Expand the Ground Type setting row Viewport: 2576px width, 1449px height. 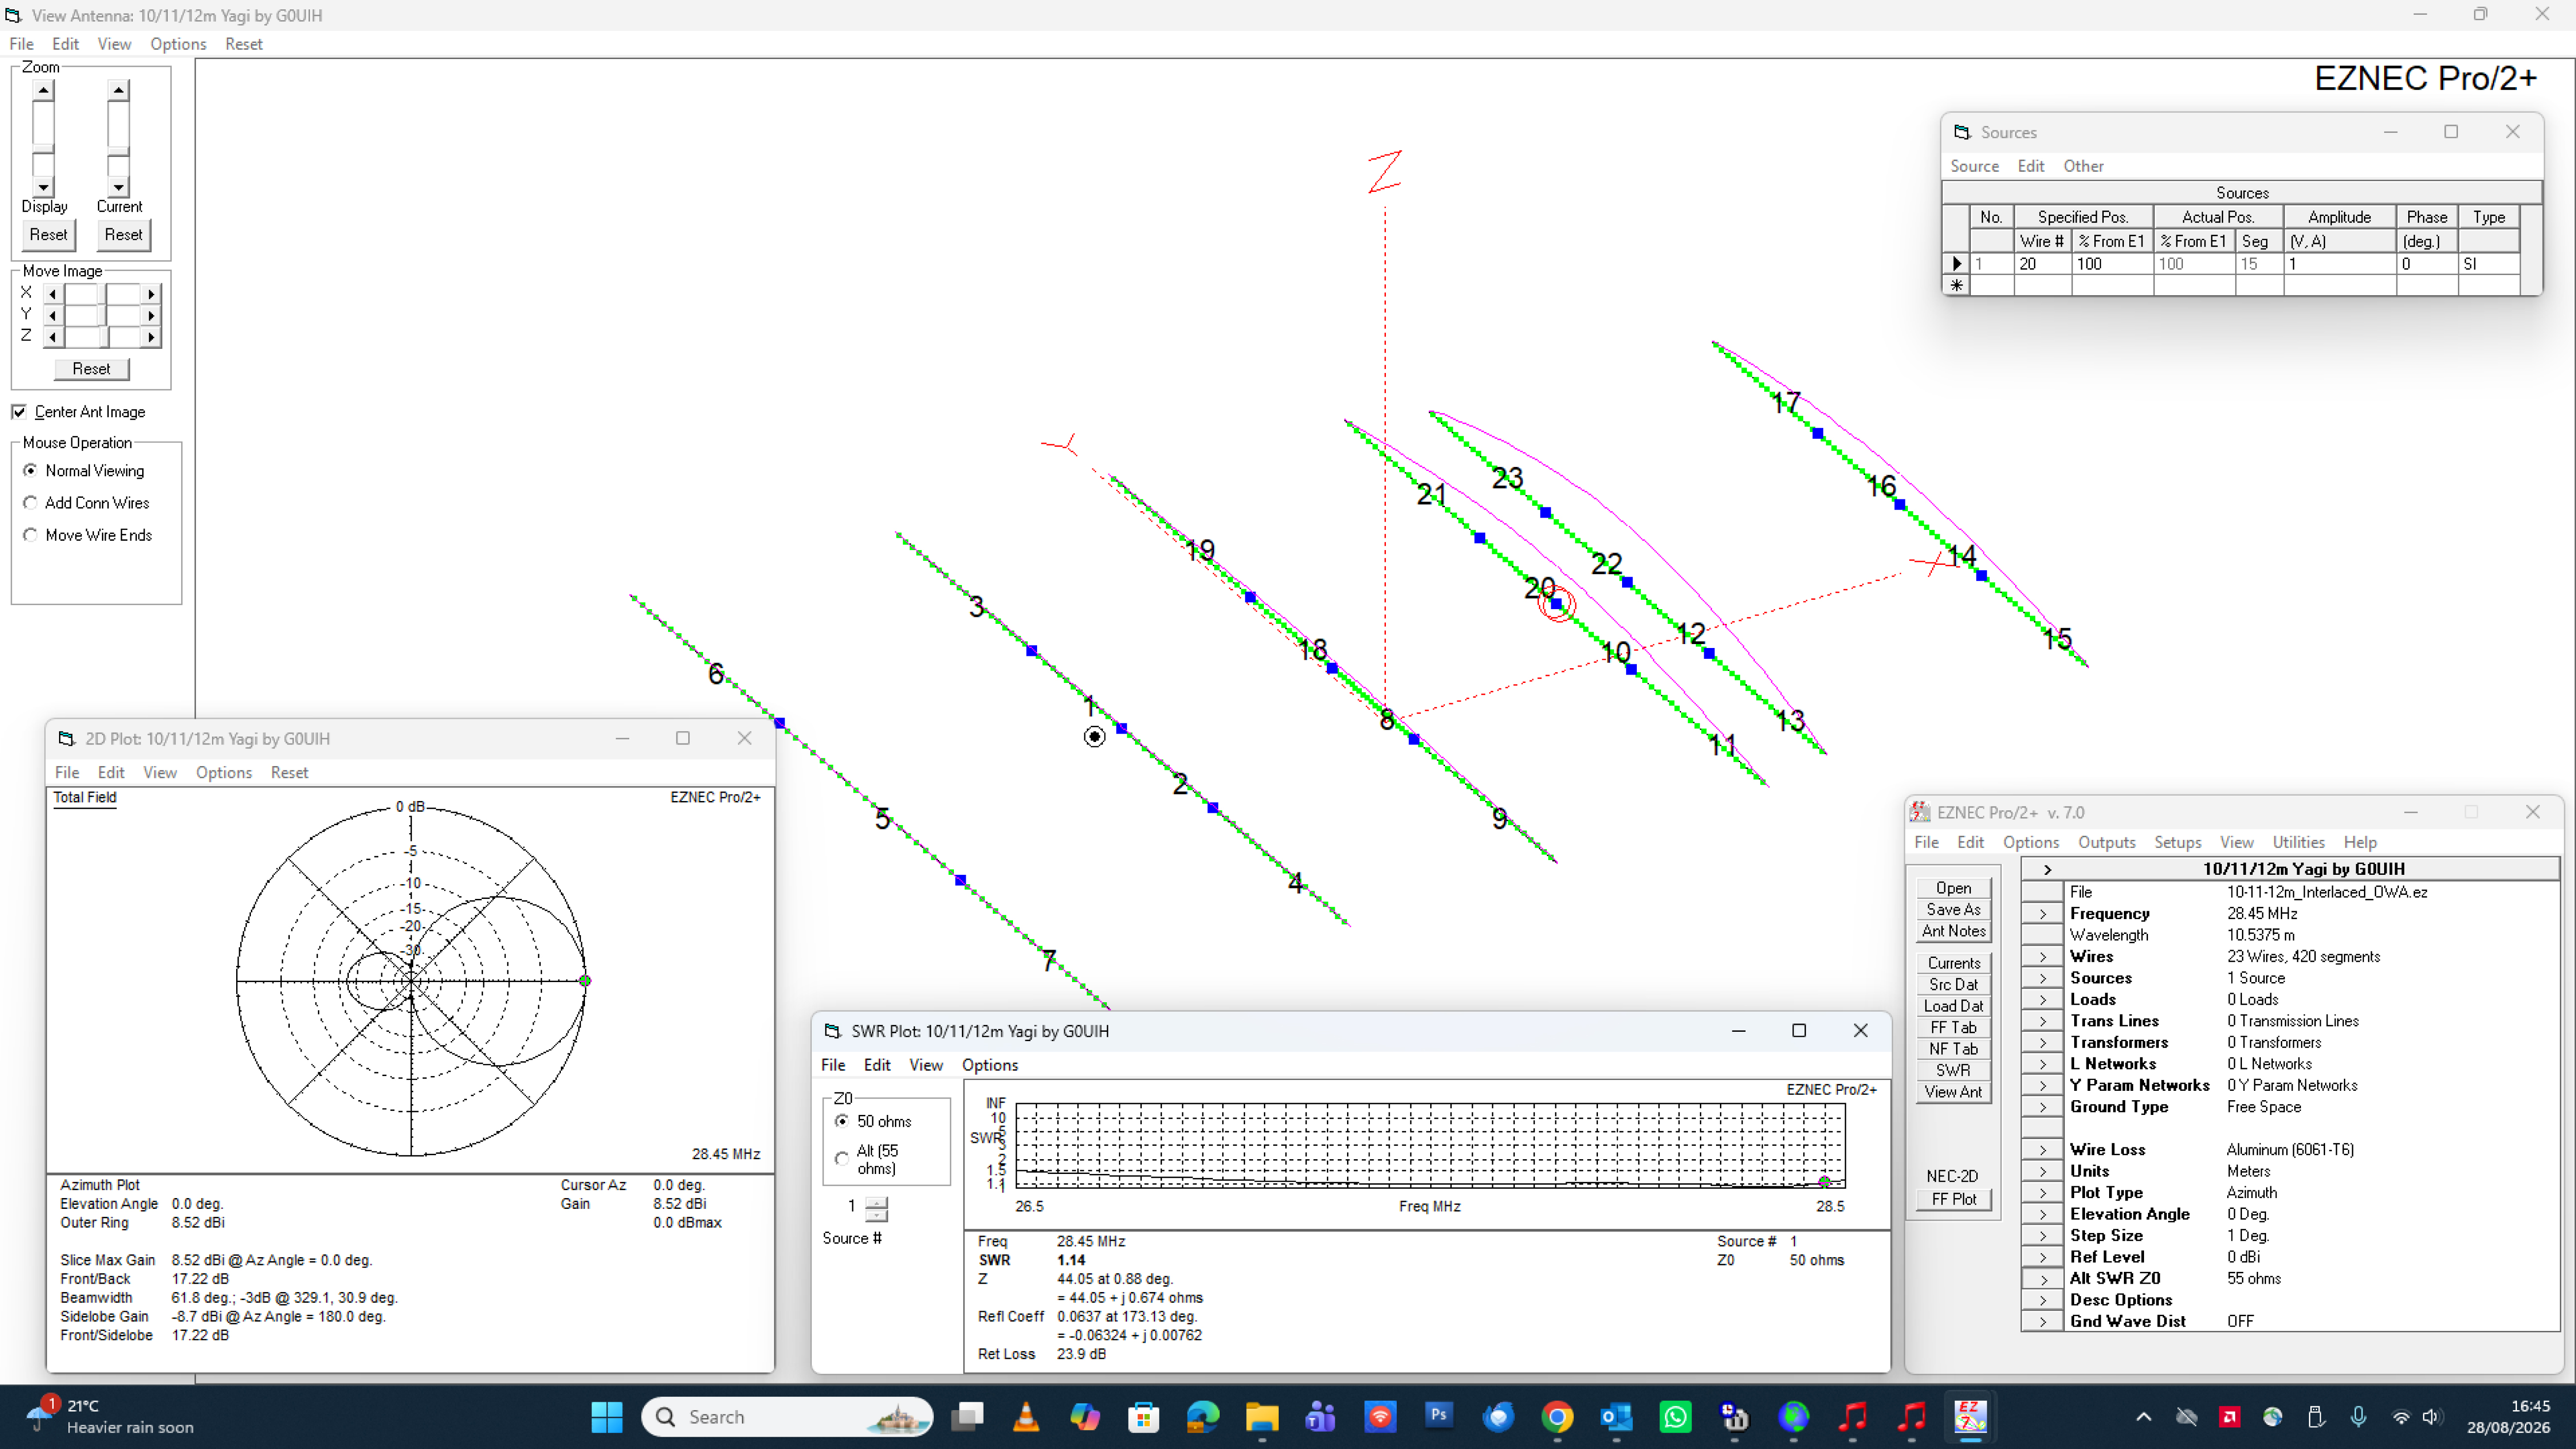2043,1107
